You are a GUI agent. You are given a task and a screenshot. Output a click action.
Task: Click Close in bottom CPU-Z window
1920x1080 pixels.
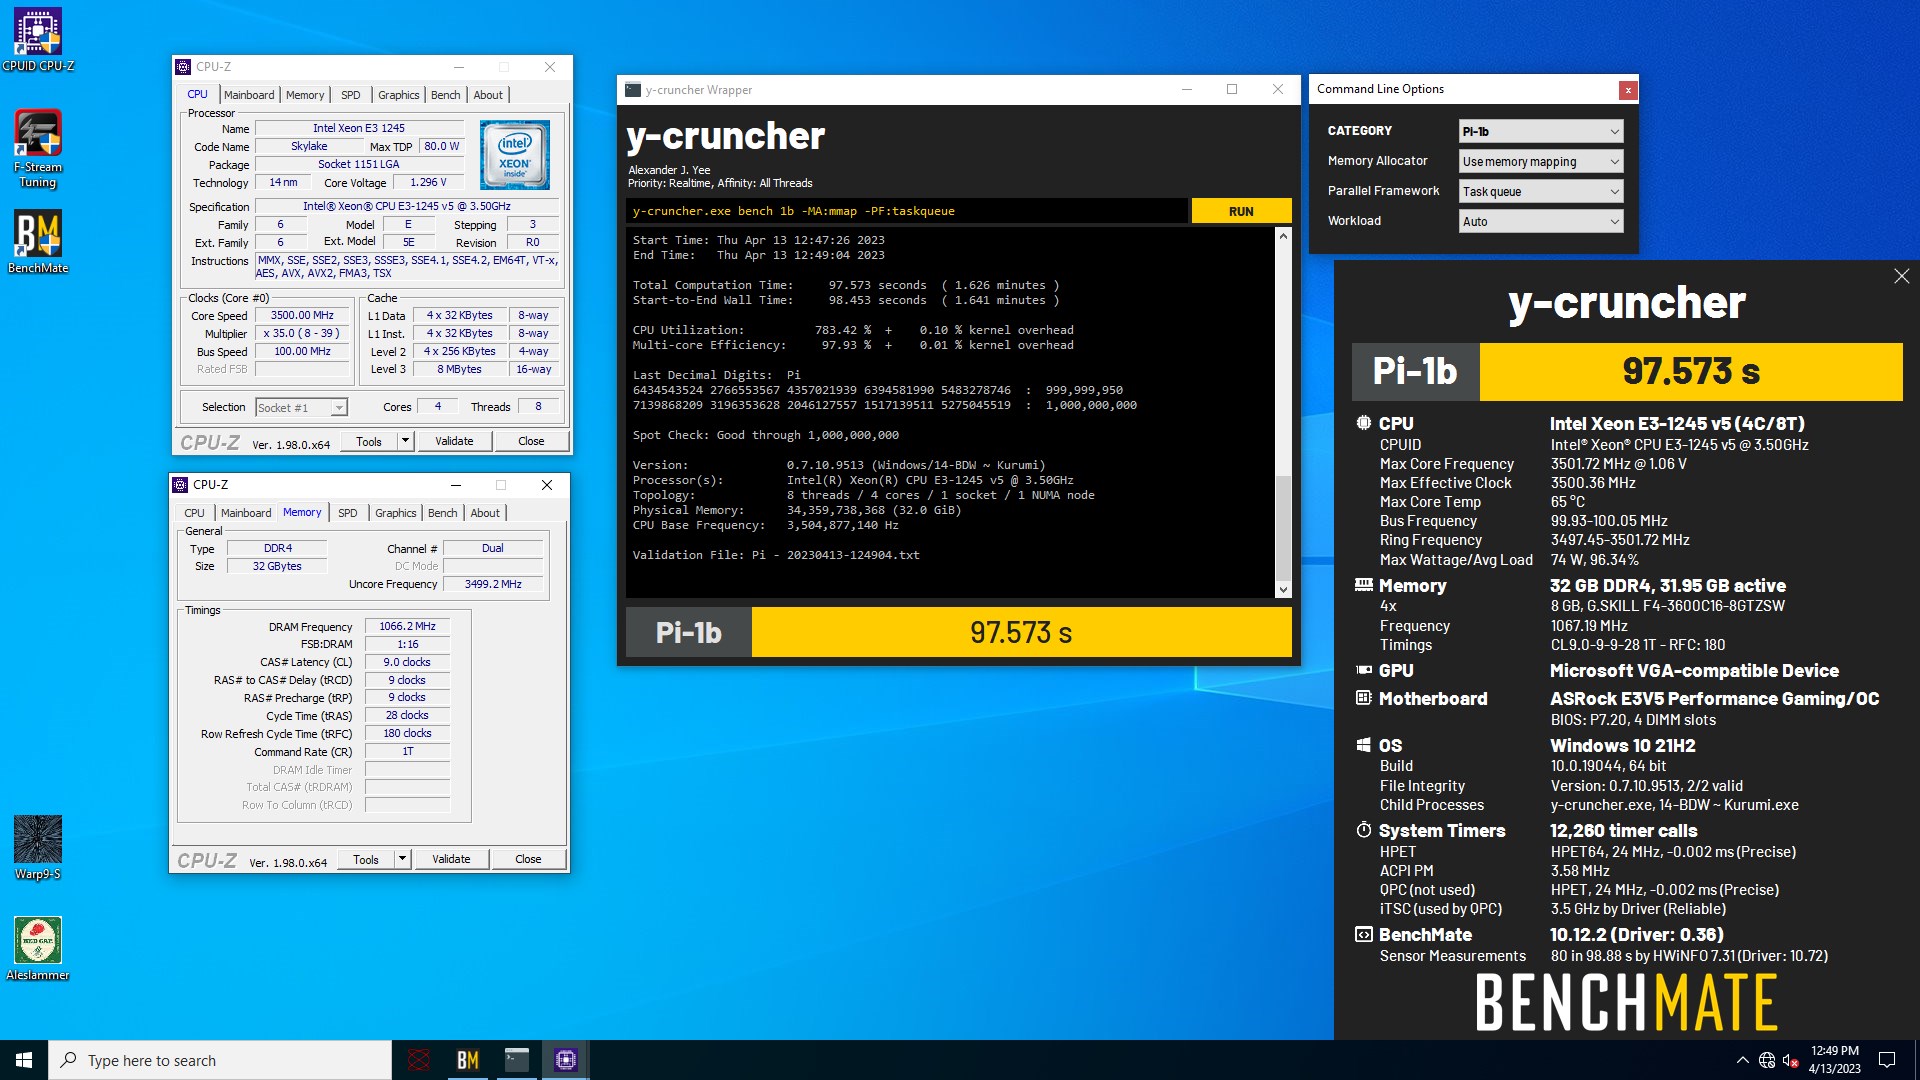[528, 859]
